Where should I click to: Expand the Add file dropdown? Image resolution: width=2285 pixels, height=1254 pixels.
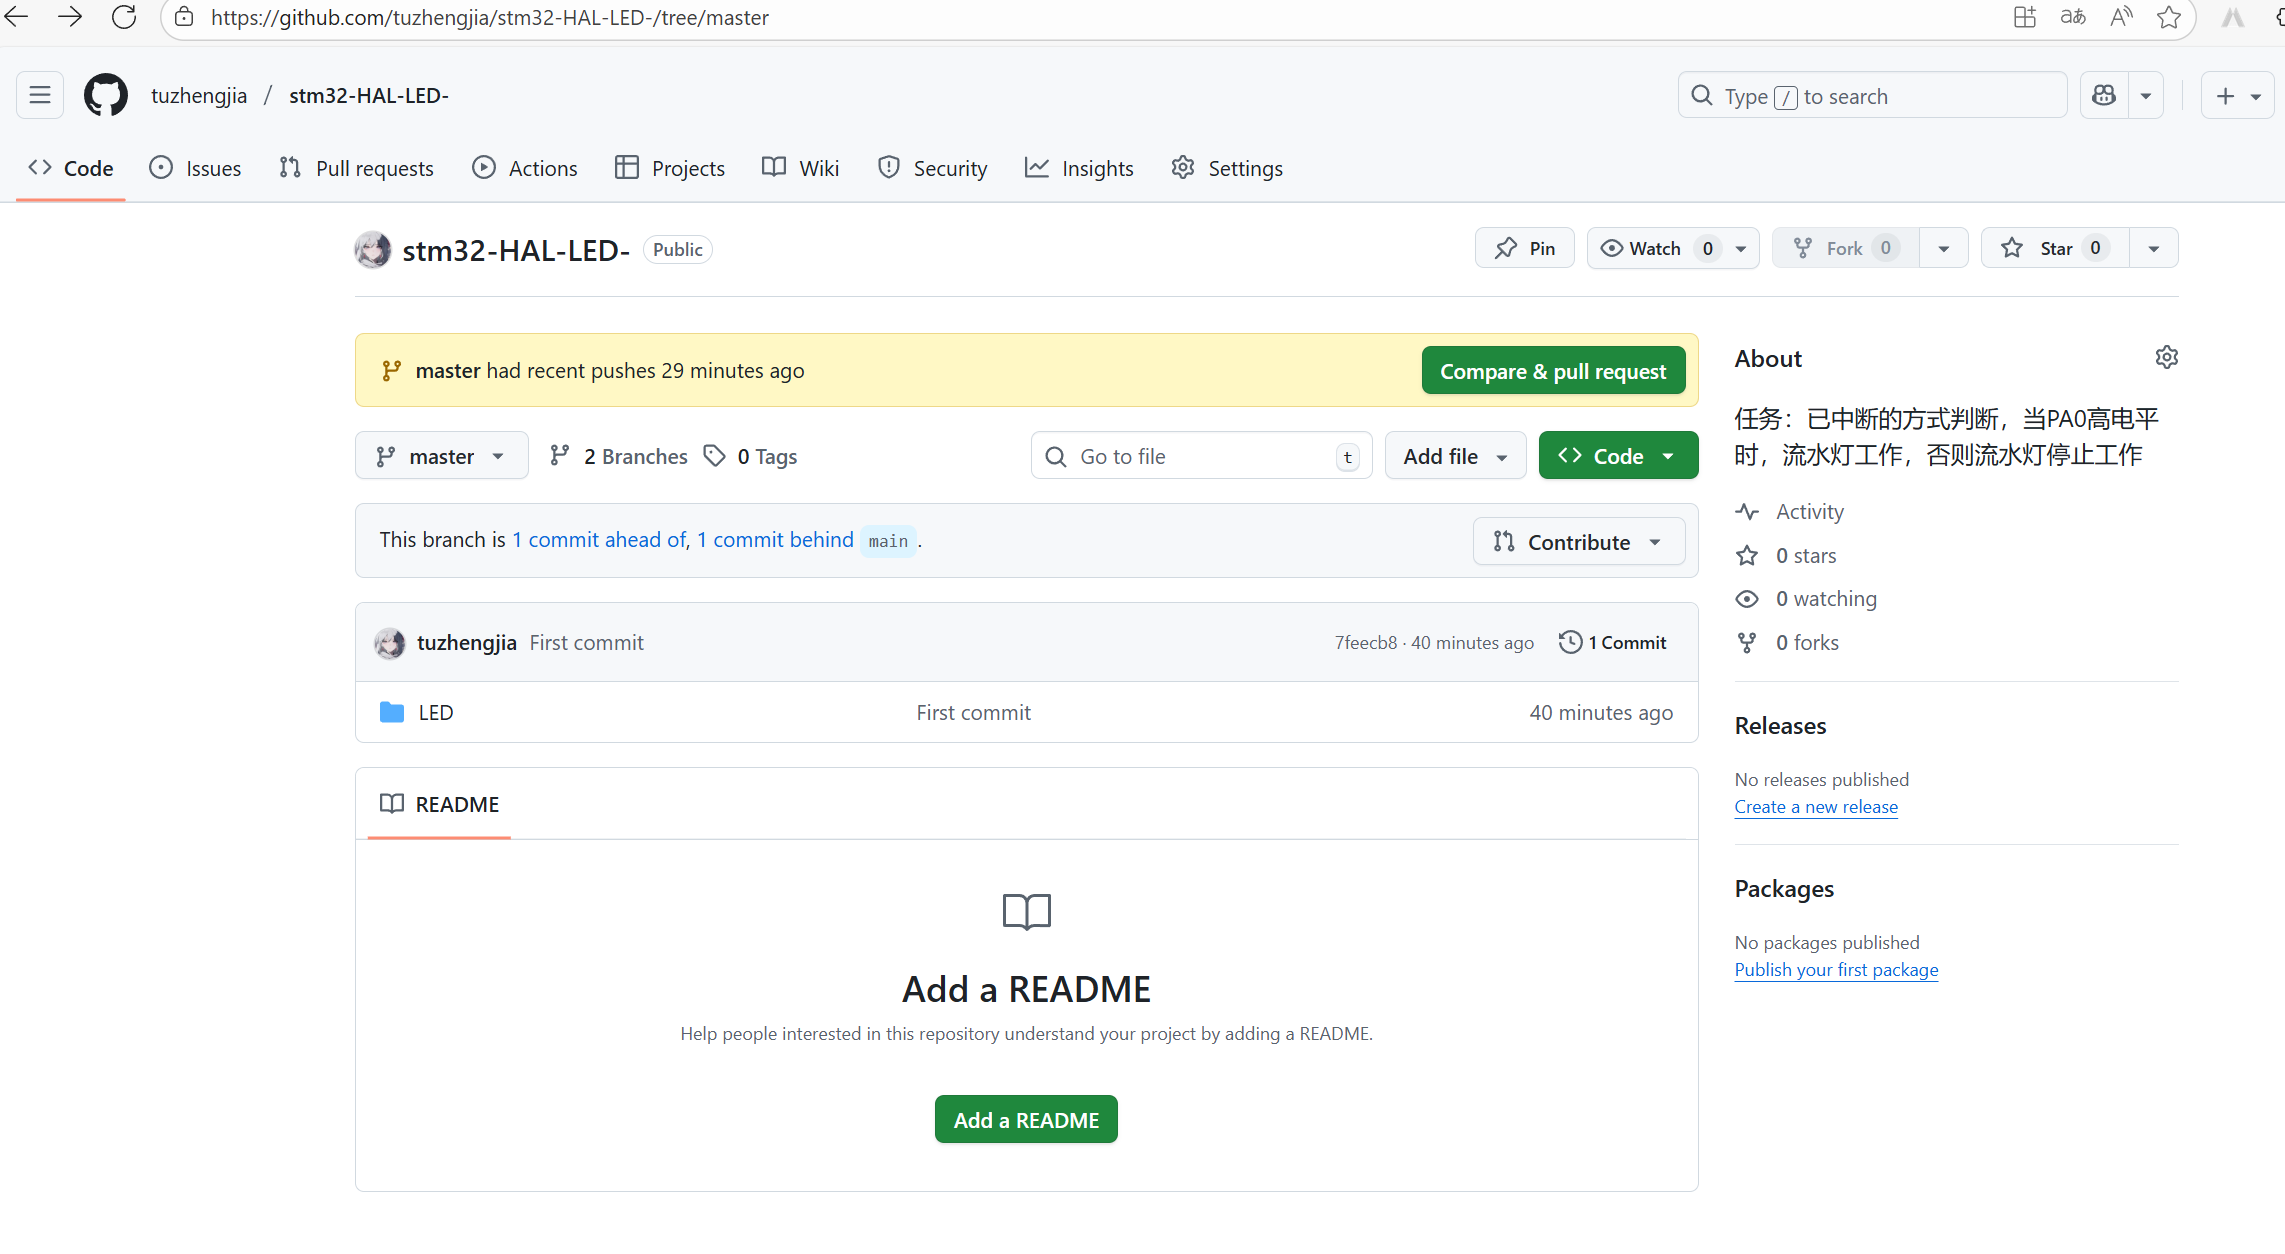tap(1455, 456)
